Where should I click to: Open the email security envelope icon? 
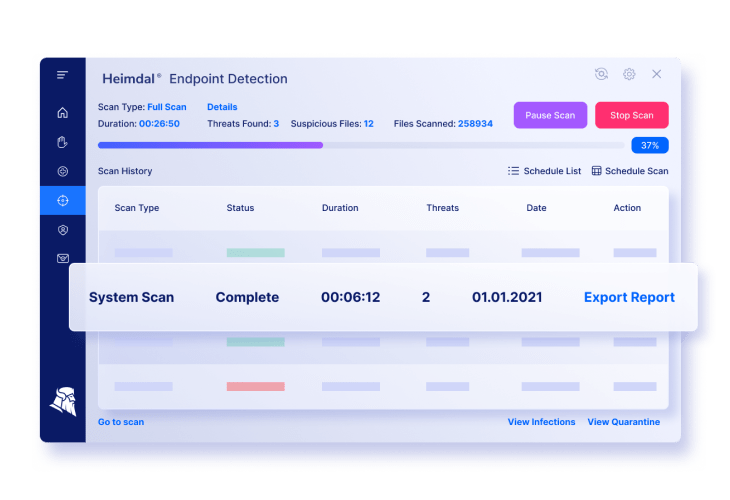click(63, 258)
